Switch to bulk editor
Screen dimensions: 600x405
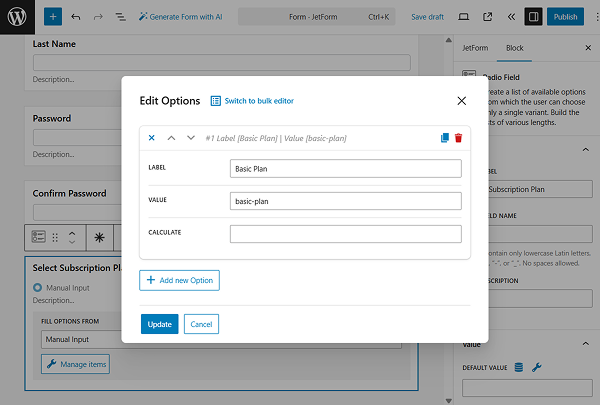[x=252, y=101]
